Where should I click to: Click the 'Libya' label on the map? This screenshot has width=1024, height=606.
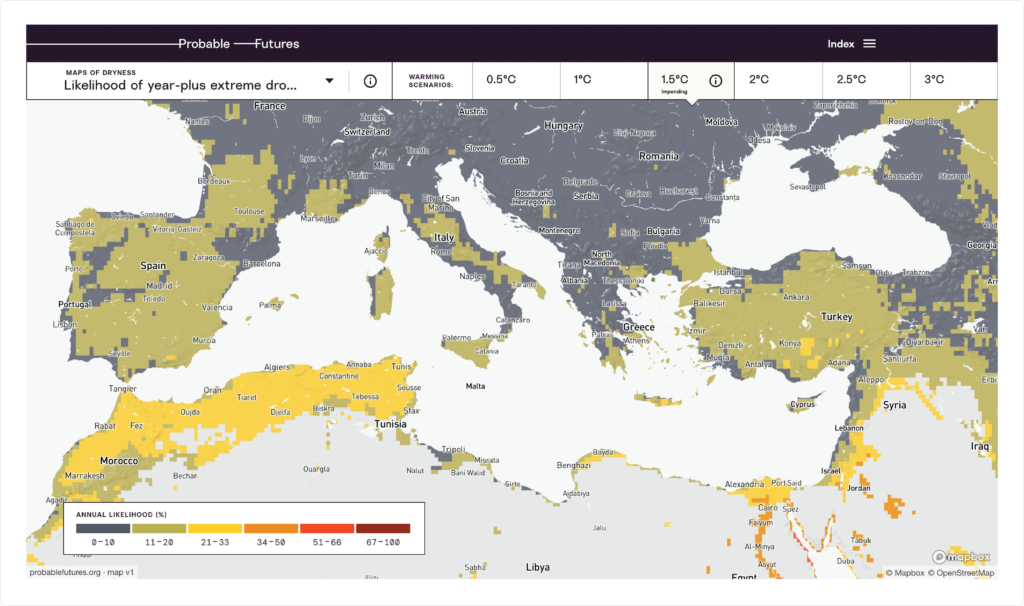coord(538,567)
